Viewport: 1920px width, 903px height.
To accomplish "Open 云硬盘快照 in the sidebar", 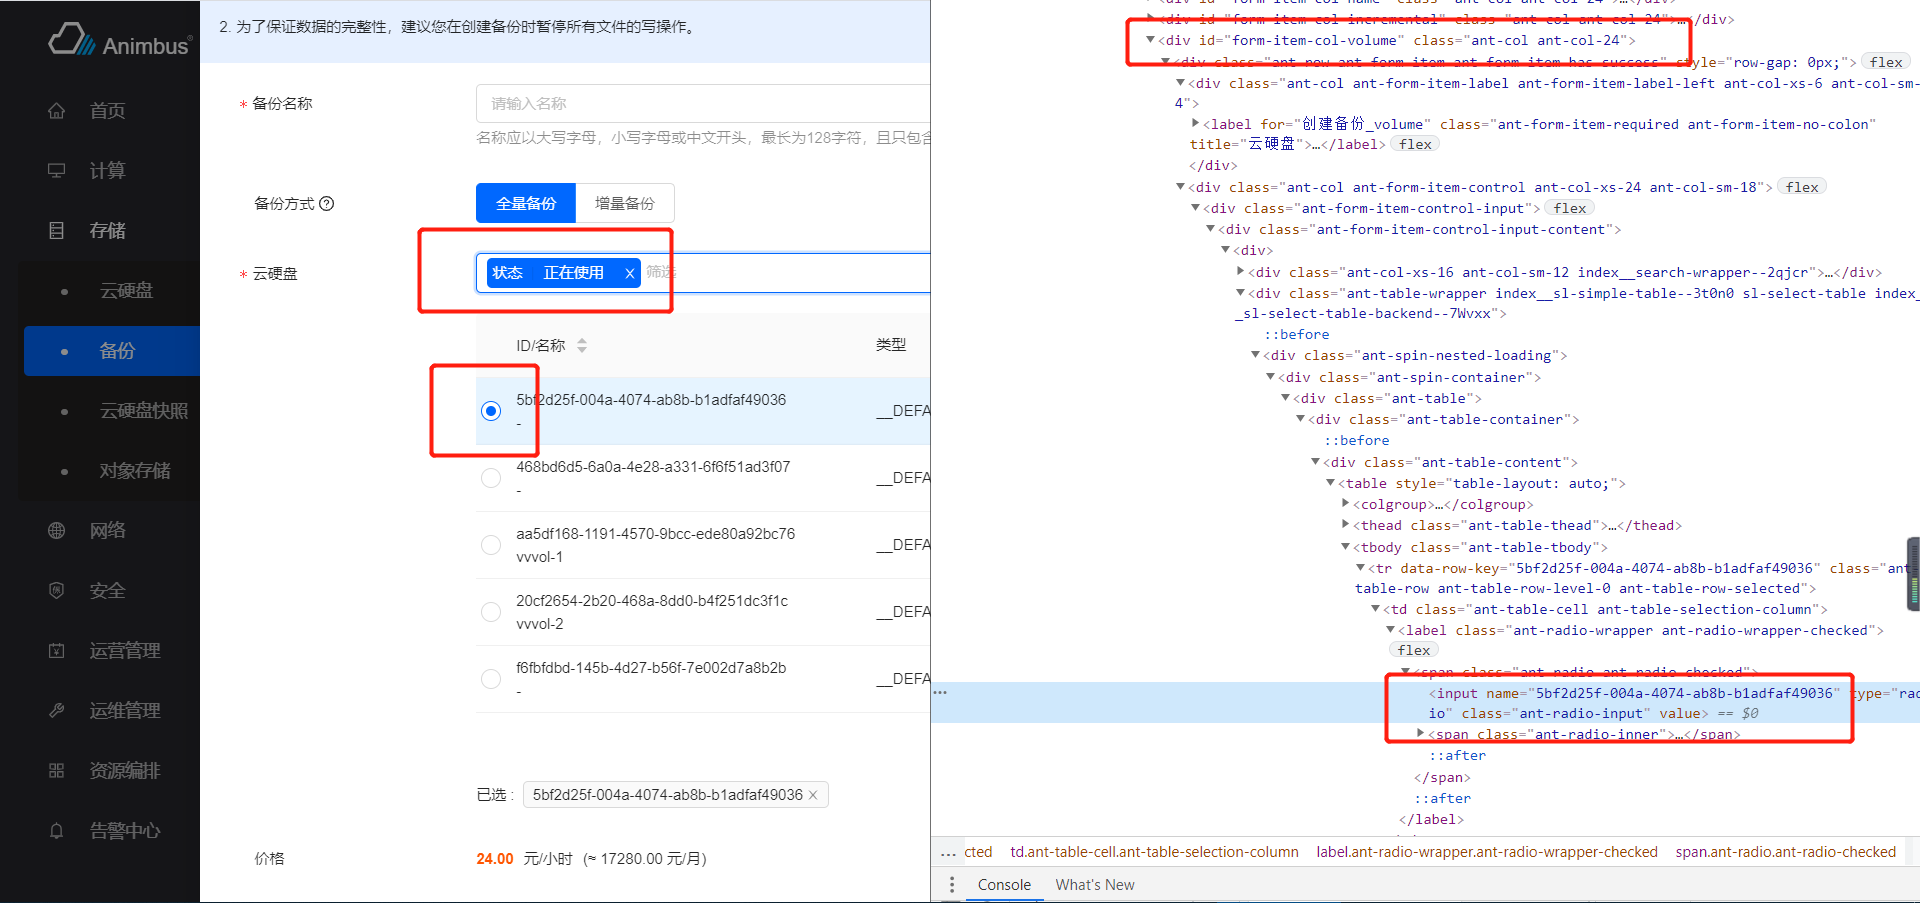I will (144, 411).
